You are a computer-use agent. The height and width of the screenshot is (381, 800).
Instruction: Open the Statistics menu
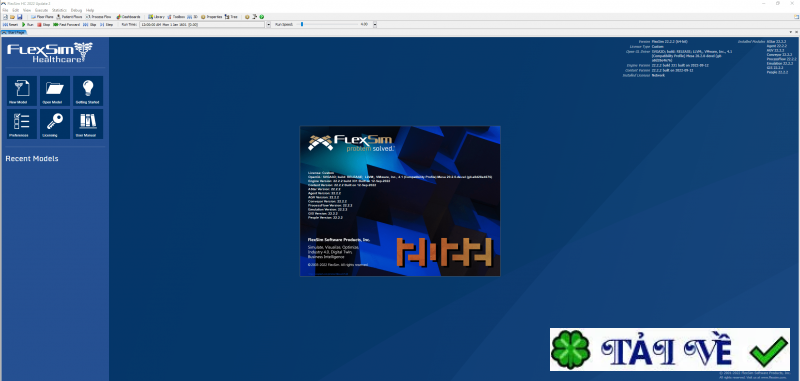tap(59, 10)
